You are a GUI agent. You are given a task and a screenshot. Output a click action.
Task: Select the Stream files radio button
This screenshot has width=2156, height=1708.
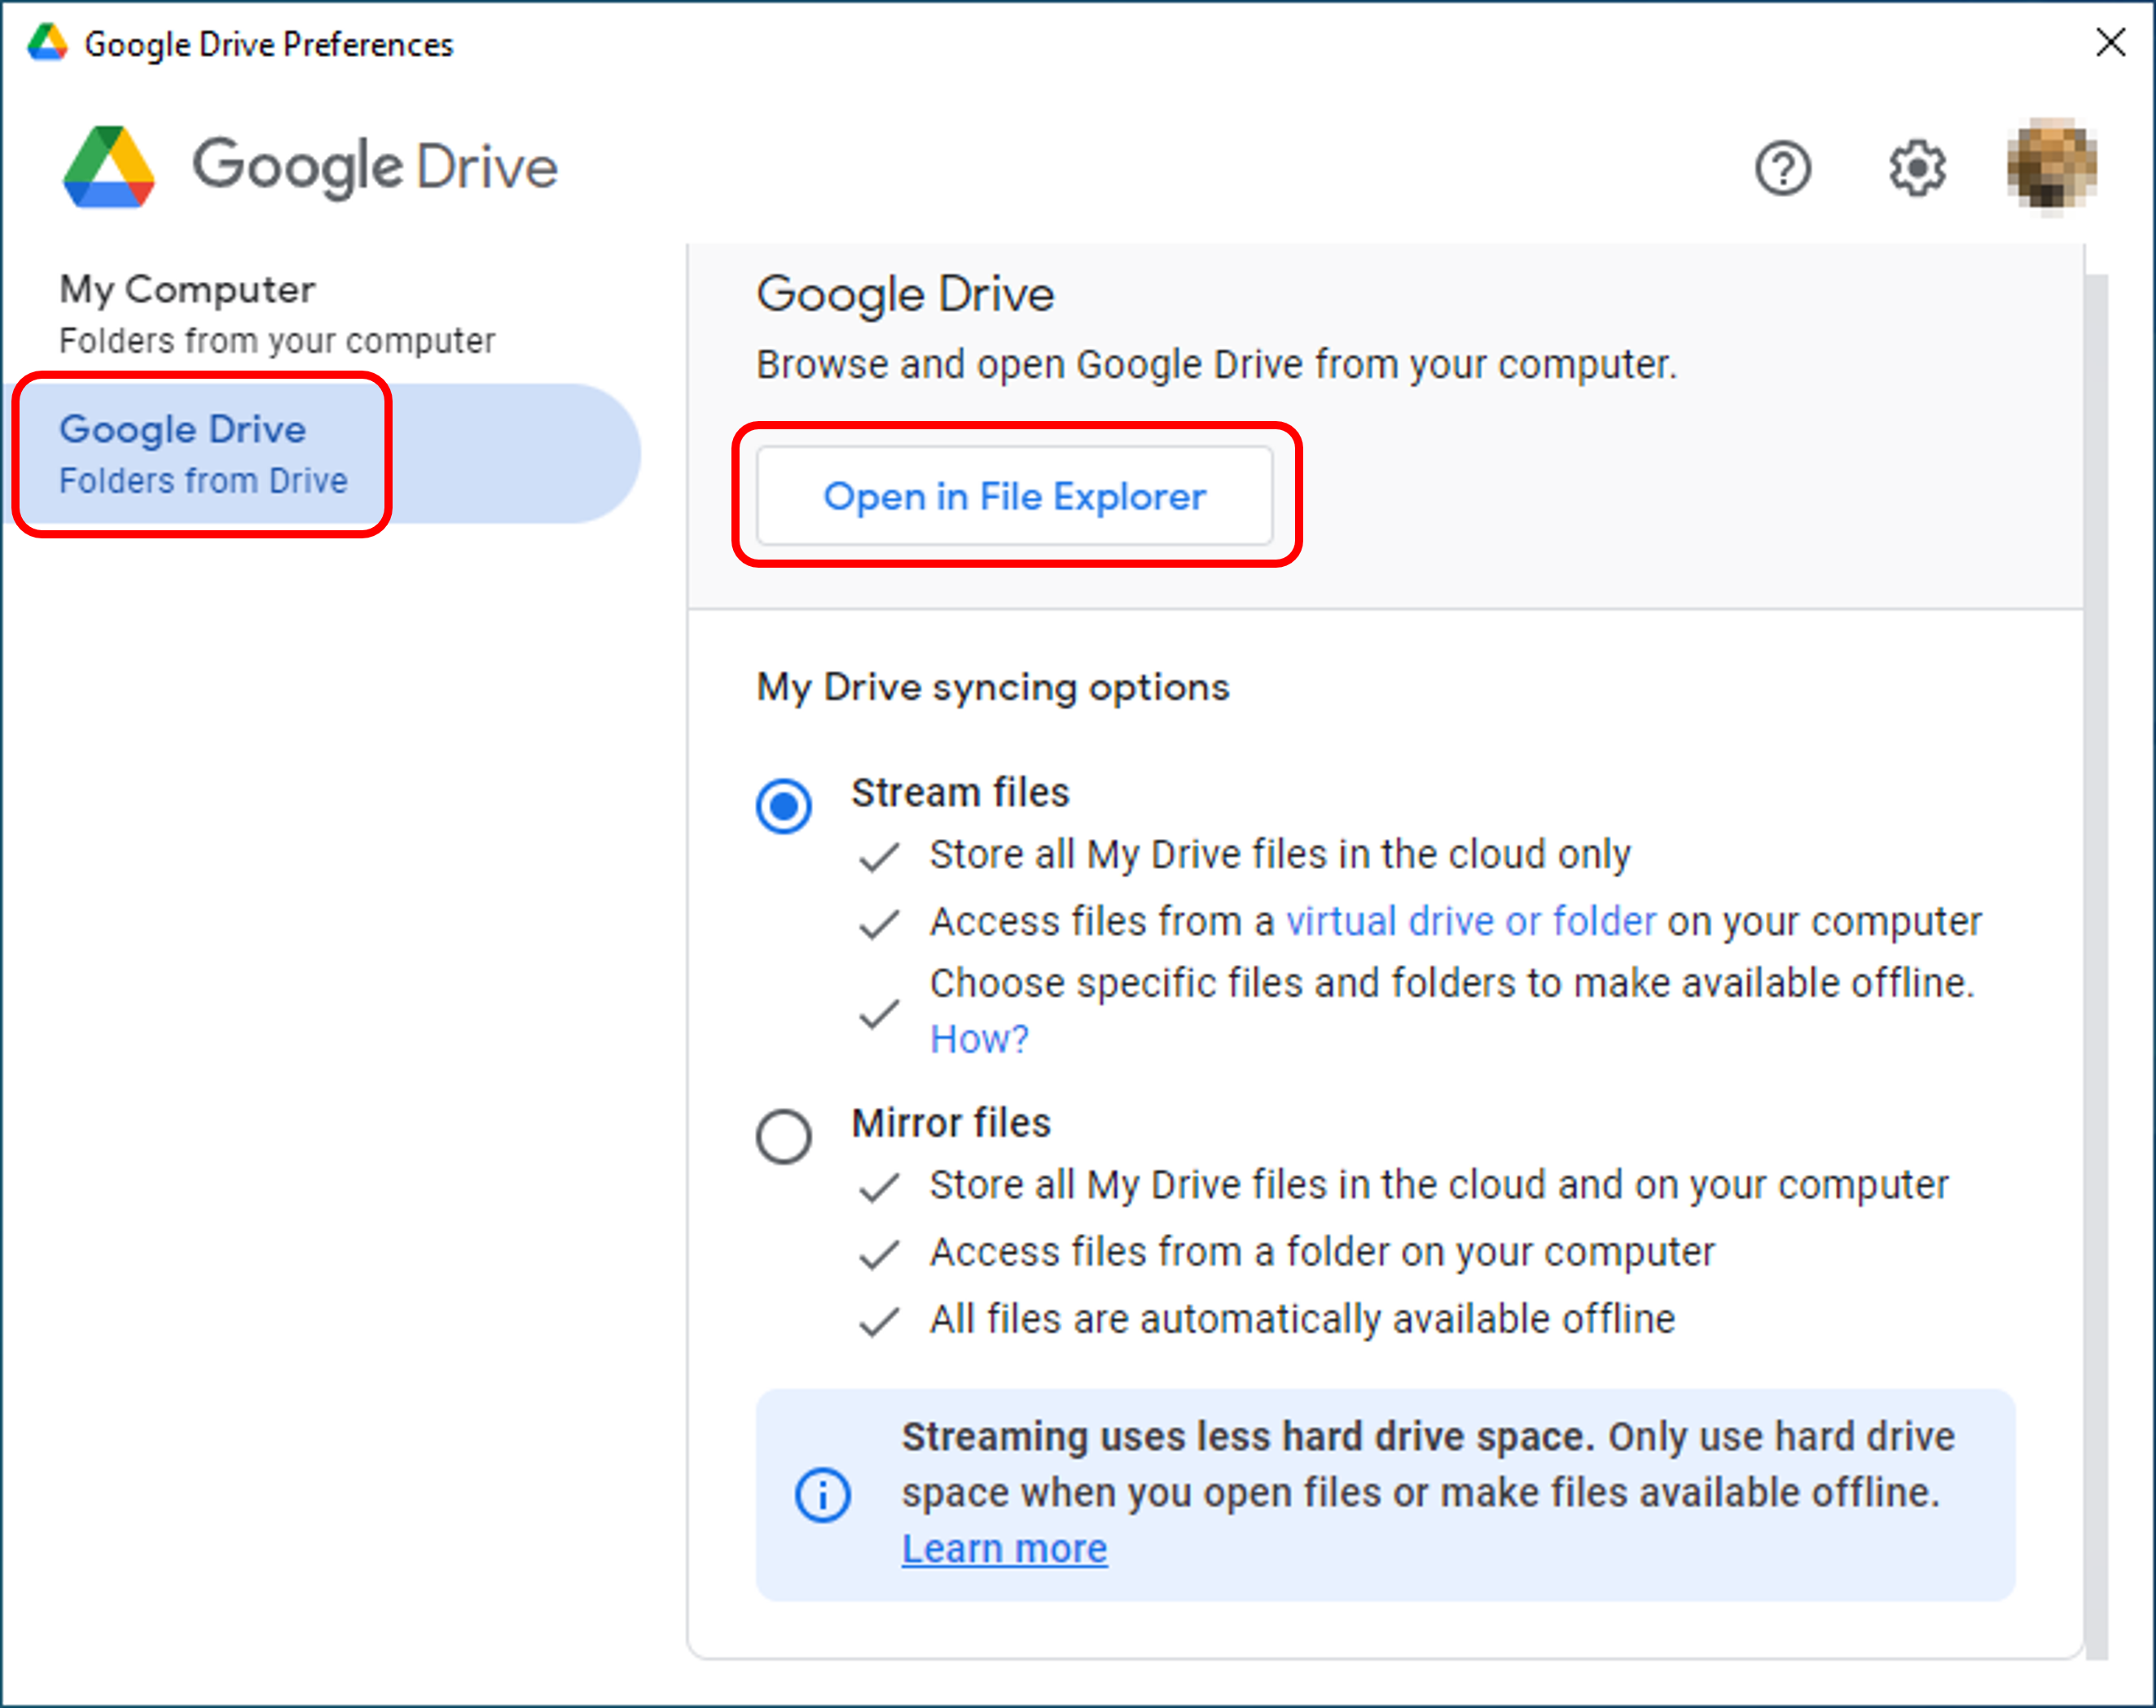pos(783,805)
